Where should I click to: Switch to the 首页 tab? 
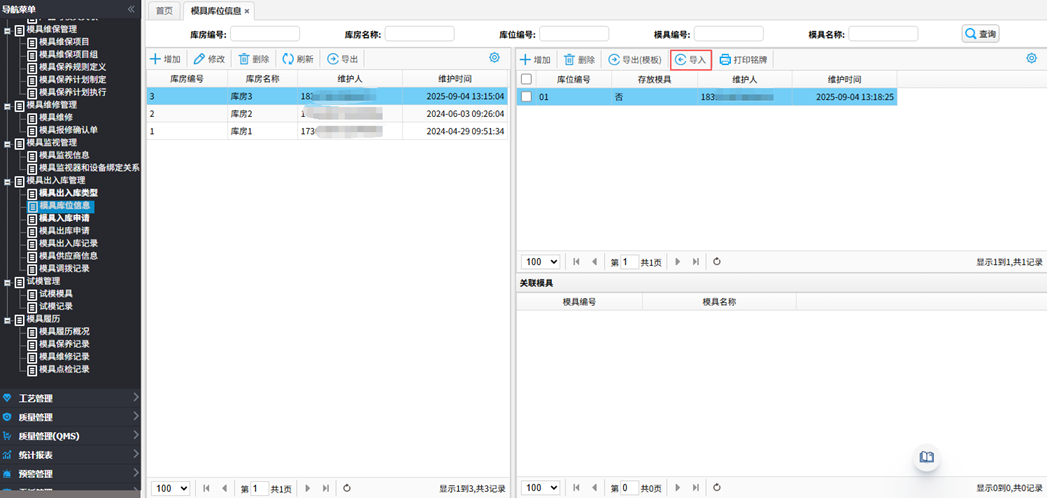tap(163, 10)
